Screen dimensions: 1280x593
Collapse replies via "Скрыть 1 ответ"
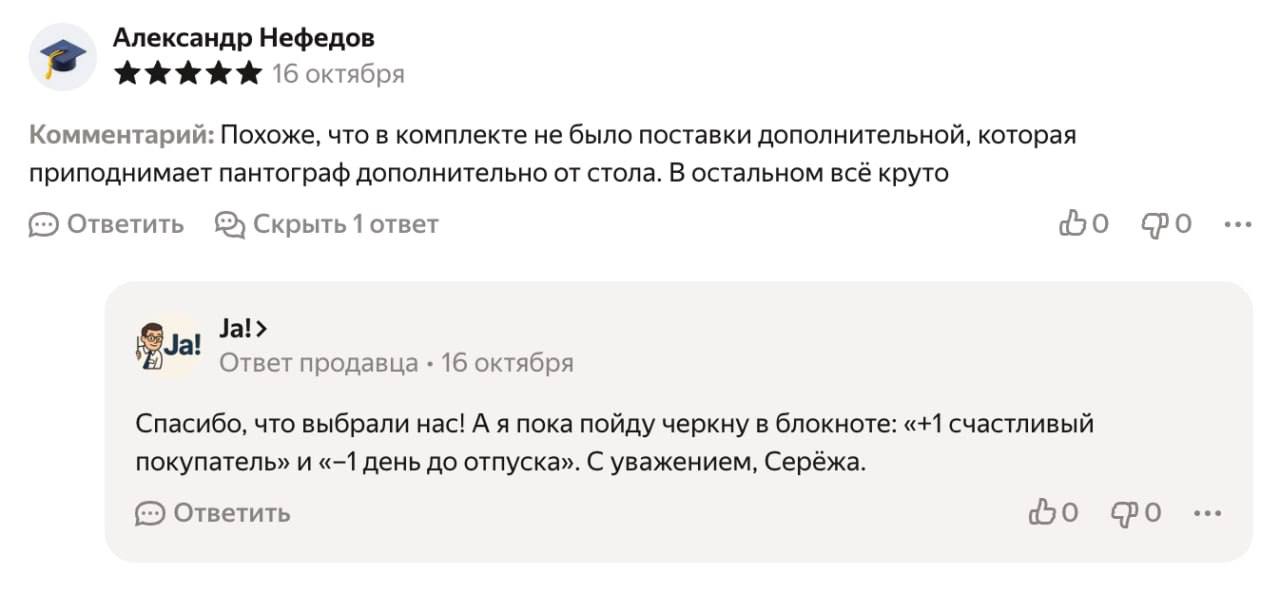pyautogui.click(x=327, y=224)
